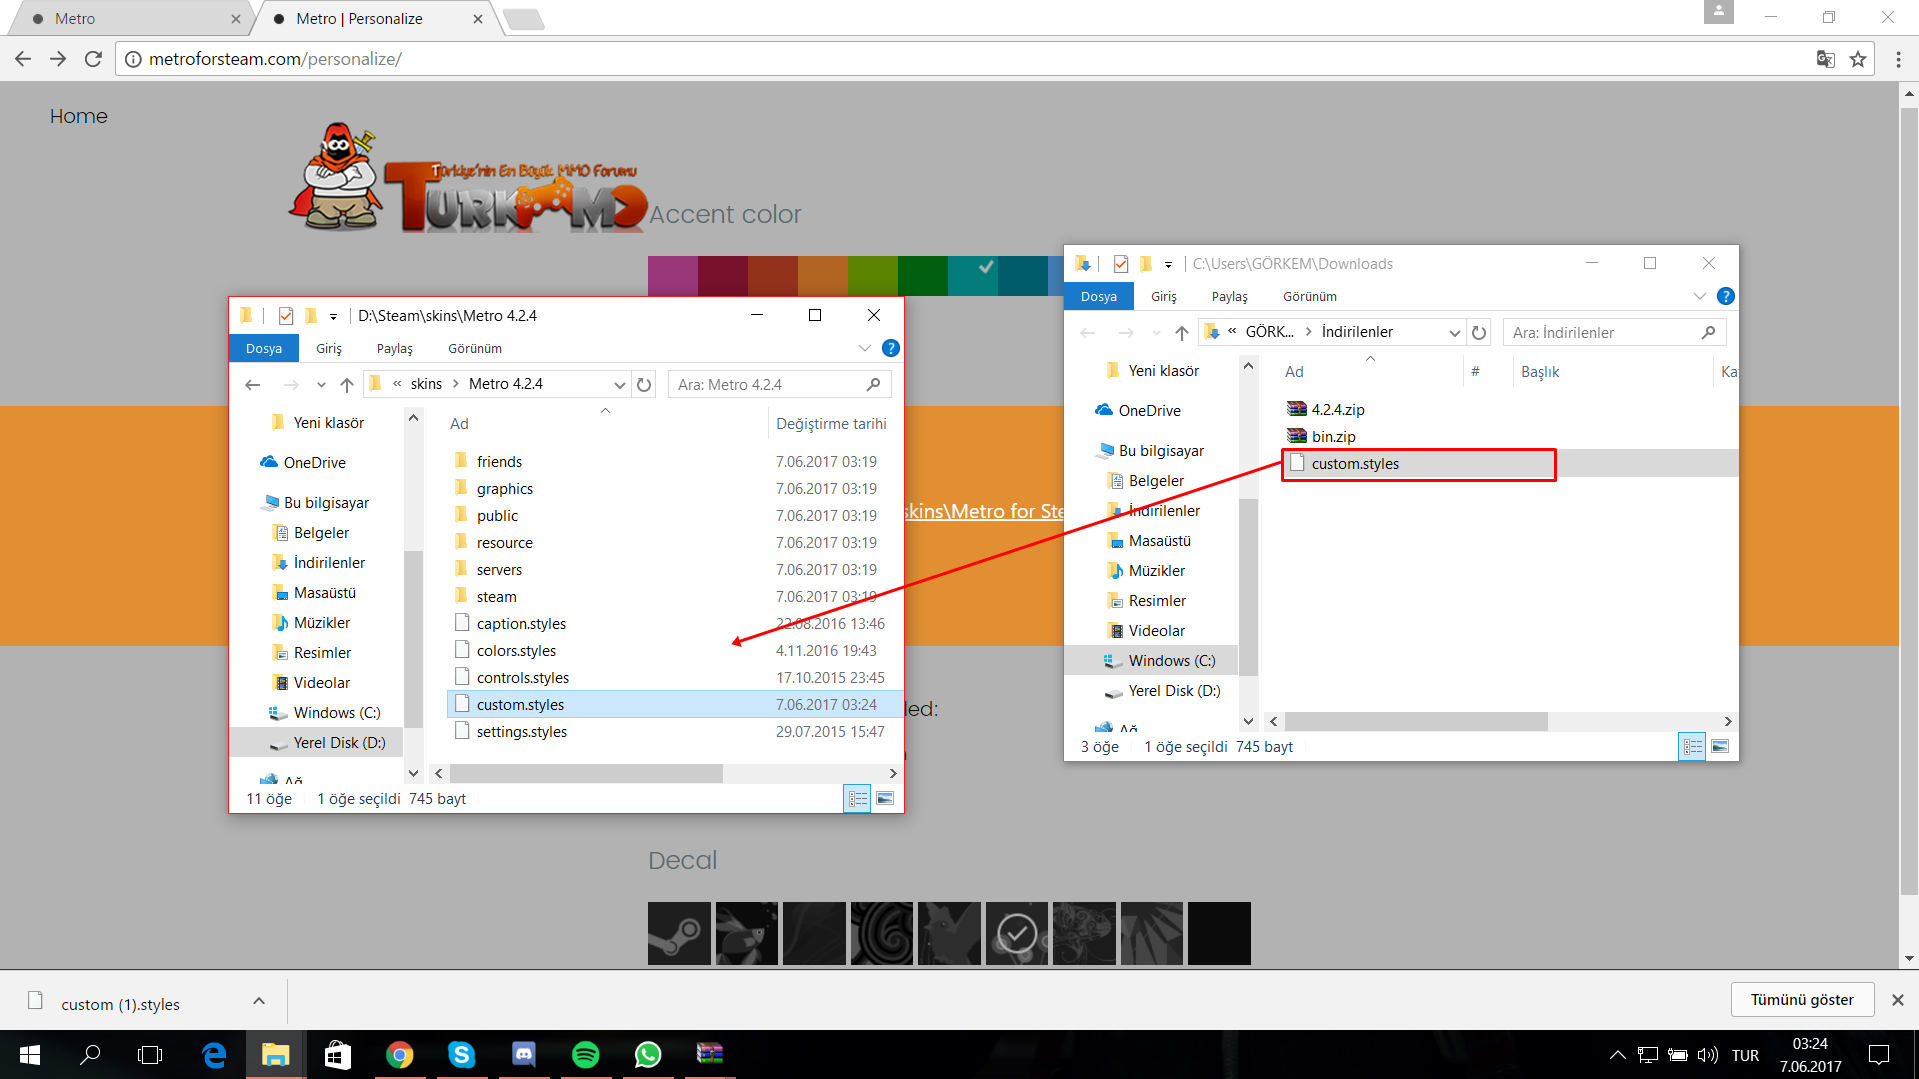Expand ribbon chevron in Metro 4.2.4 window
The height and width of the screenshot is (1079, 1919).
click(x=864, y=348)
